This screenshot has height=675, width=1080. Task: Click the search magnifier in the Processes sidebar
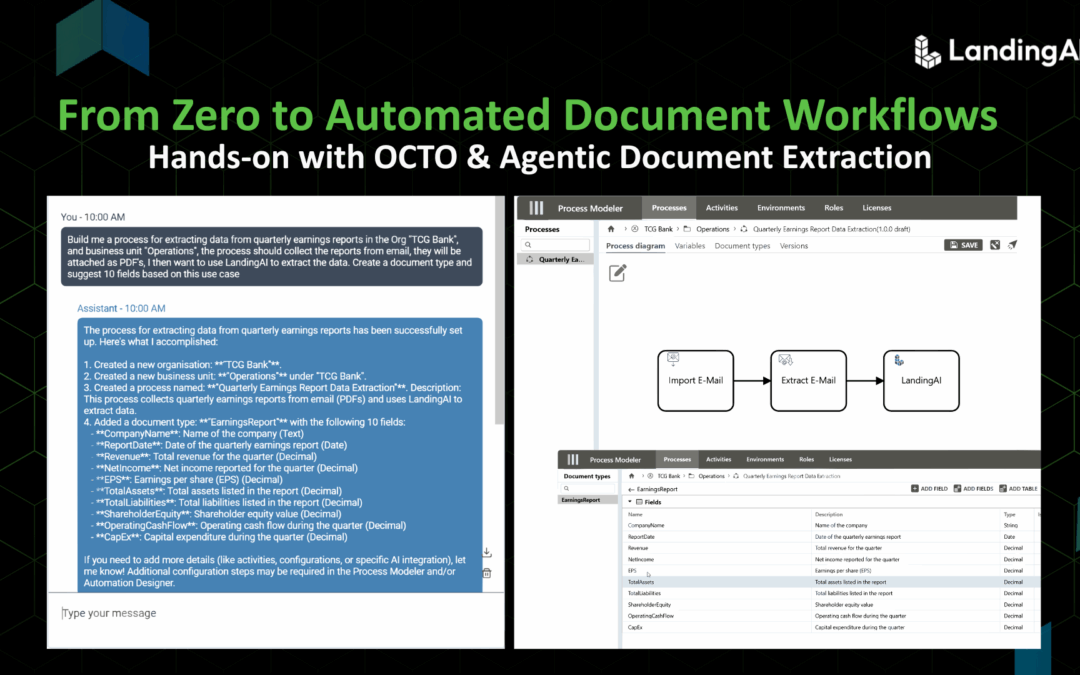[526, 244]
